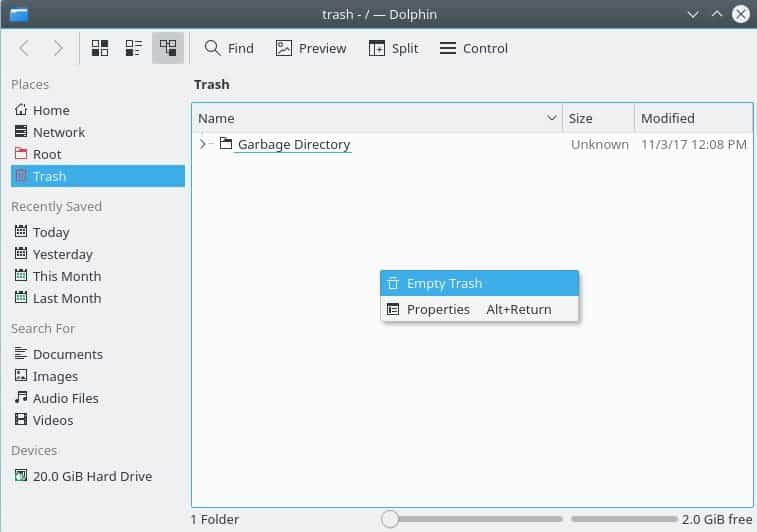Viewport: 757px width, 532px height.
Task: Click the sort arrow in Name column
Action: pos(551,117)
